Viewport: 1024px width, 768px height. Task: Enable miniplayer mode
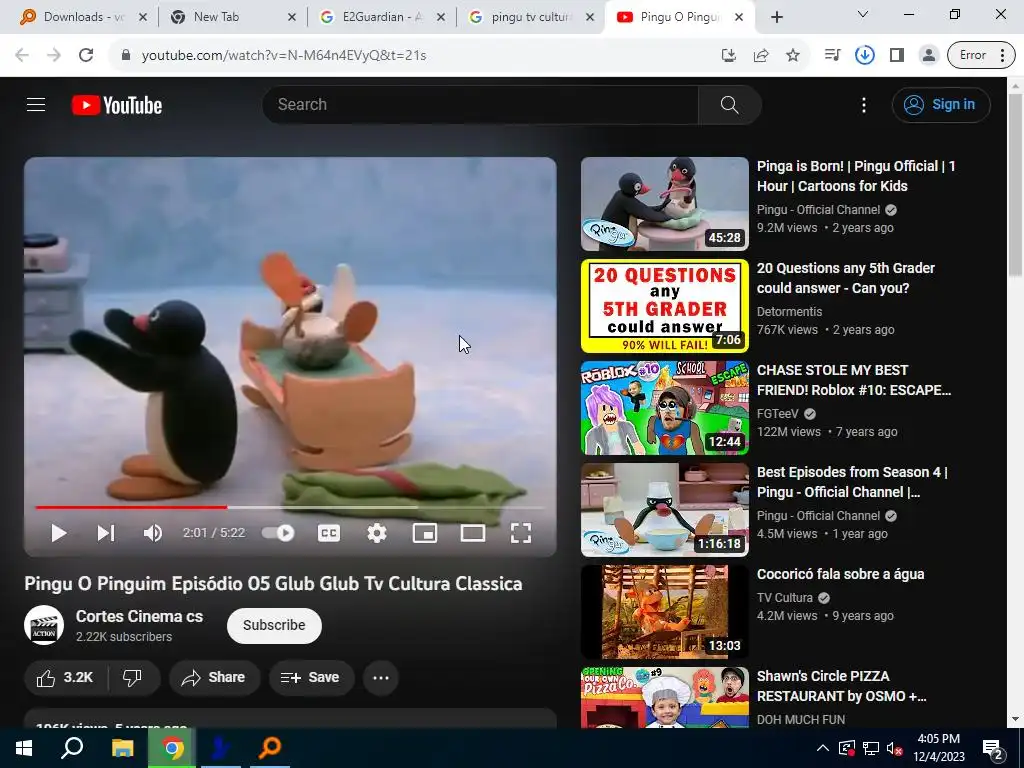[x=424, y=533]
